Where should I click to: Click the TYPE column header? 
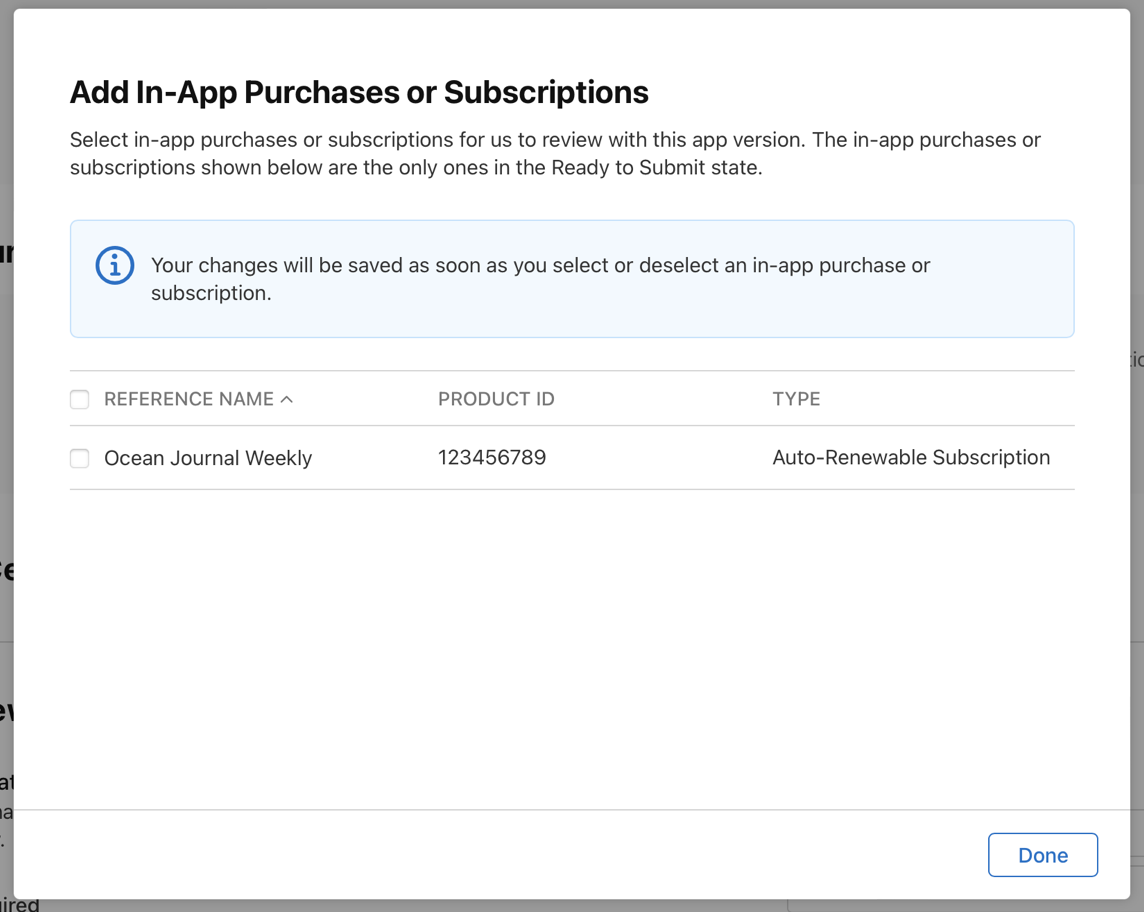796,398
